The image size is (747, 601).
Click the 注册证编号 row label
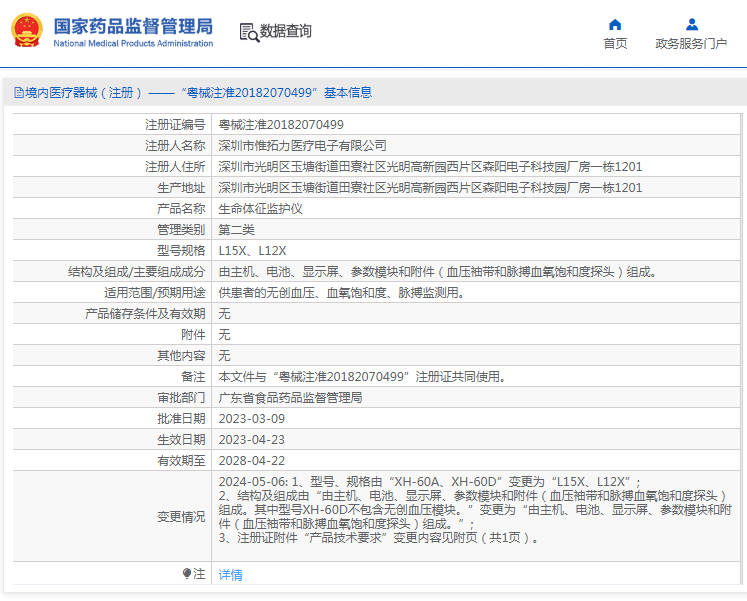(x=175, y=125)
